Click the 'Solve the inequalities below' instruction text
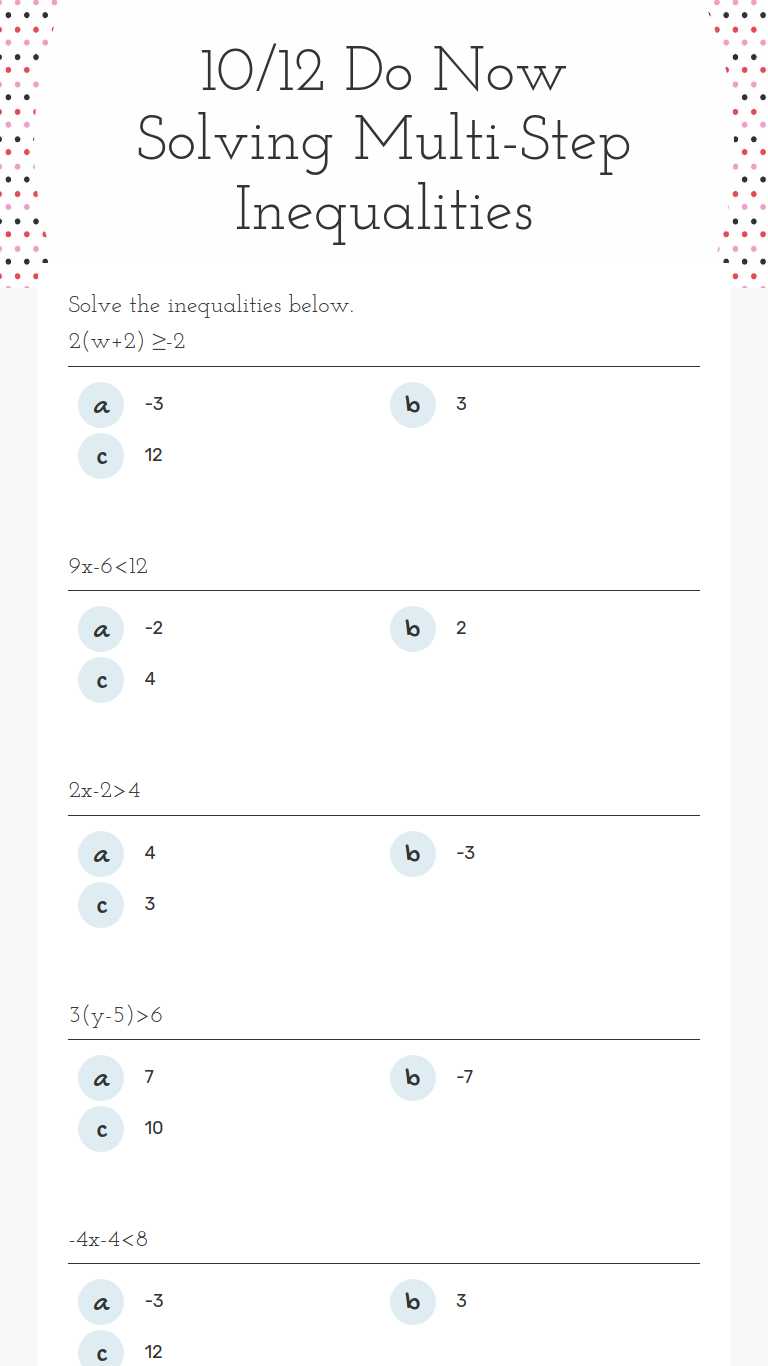768x1366 pixels. (x=211, y=305)
